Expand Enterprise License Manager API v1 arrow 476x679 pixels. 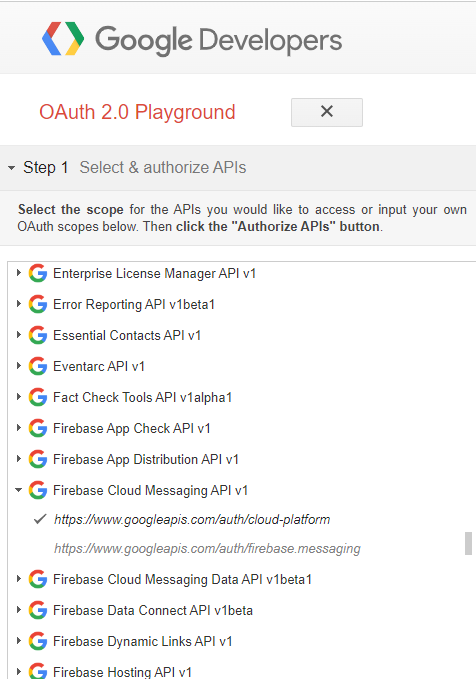(19, 273)
